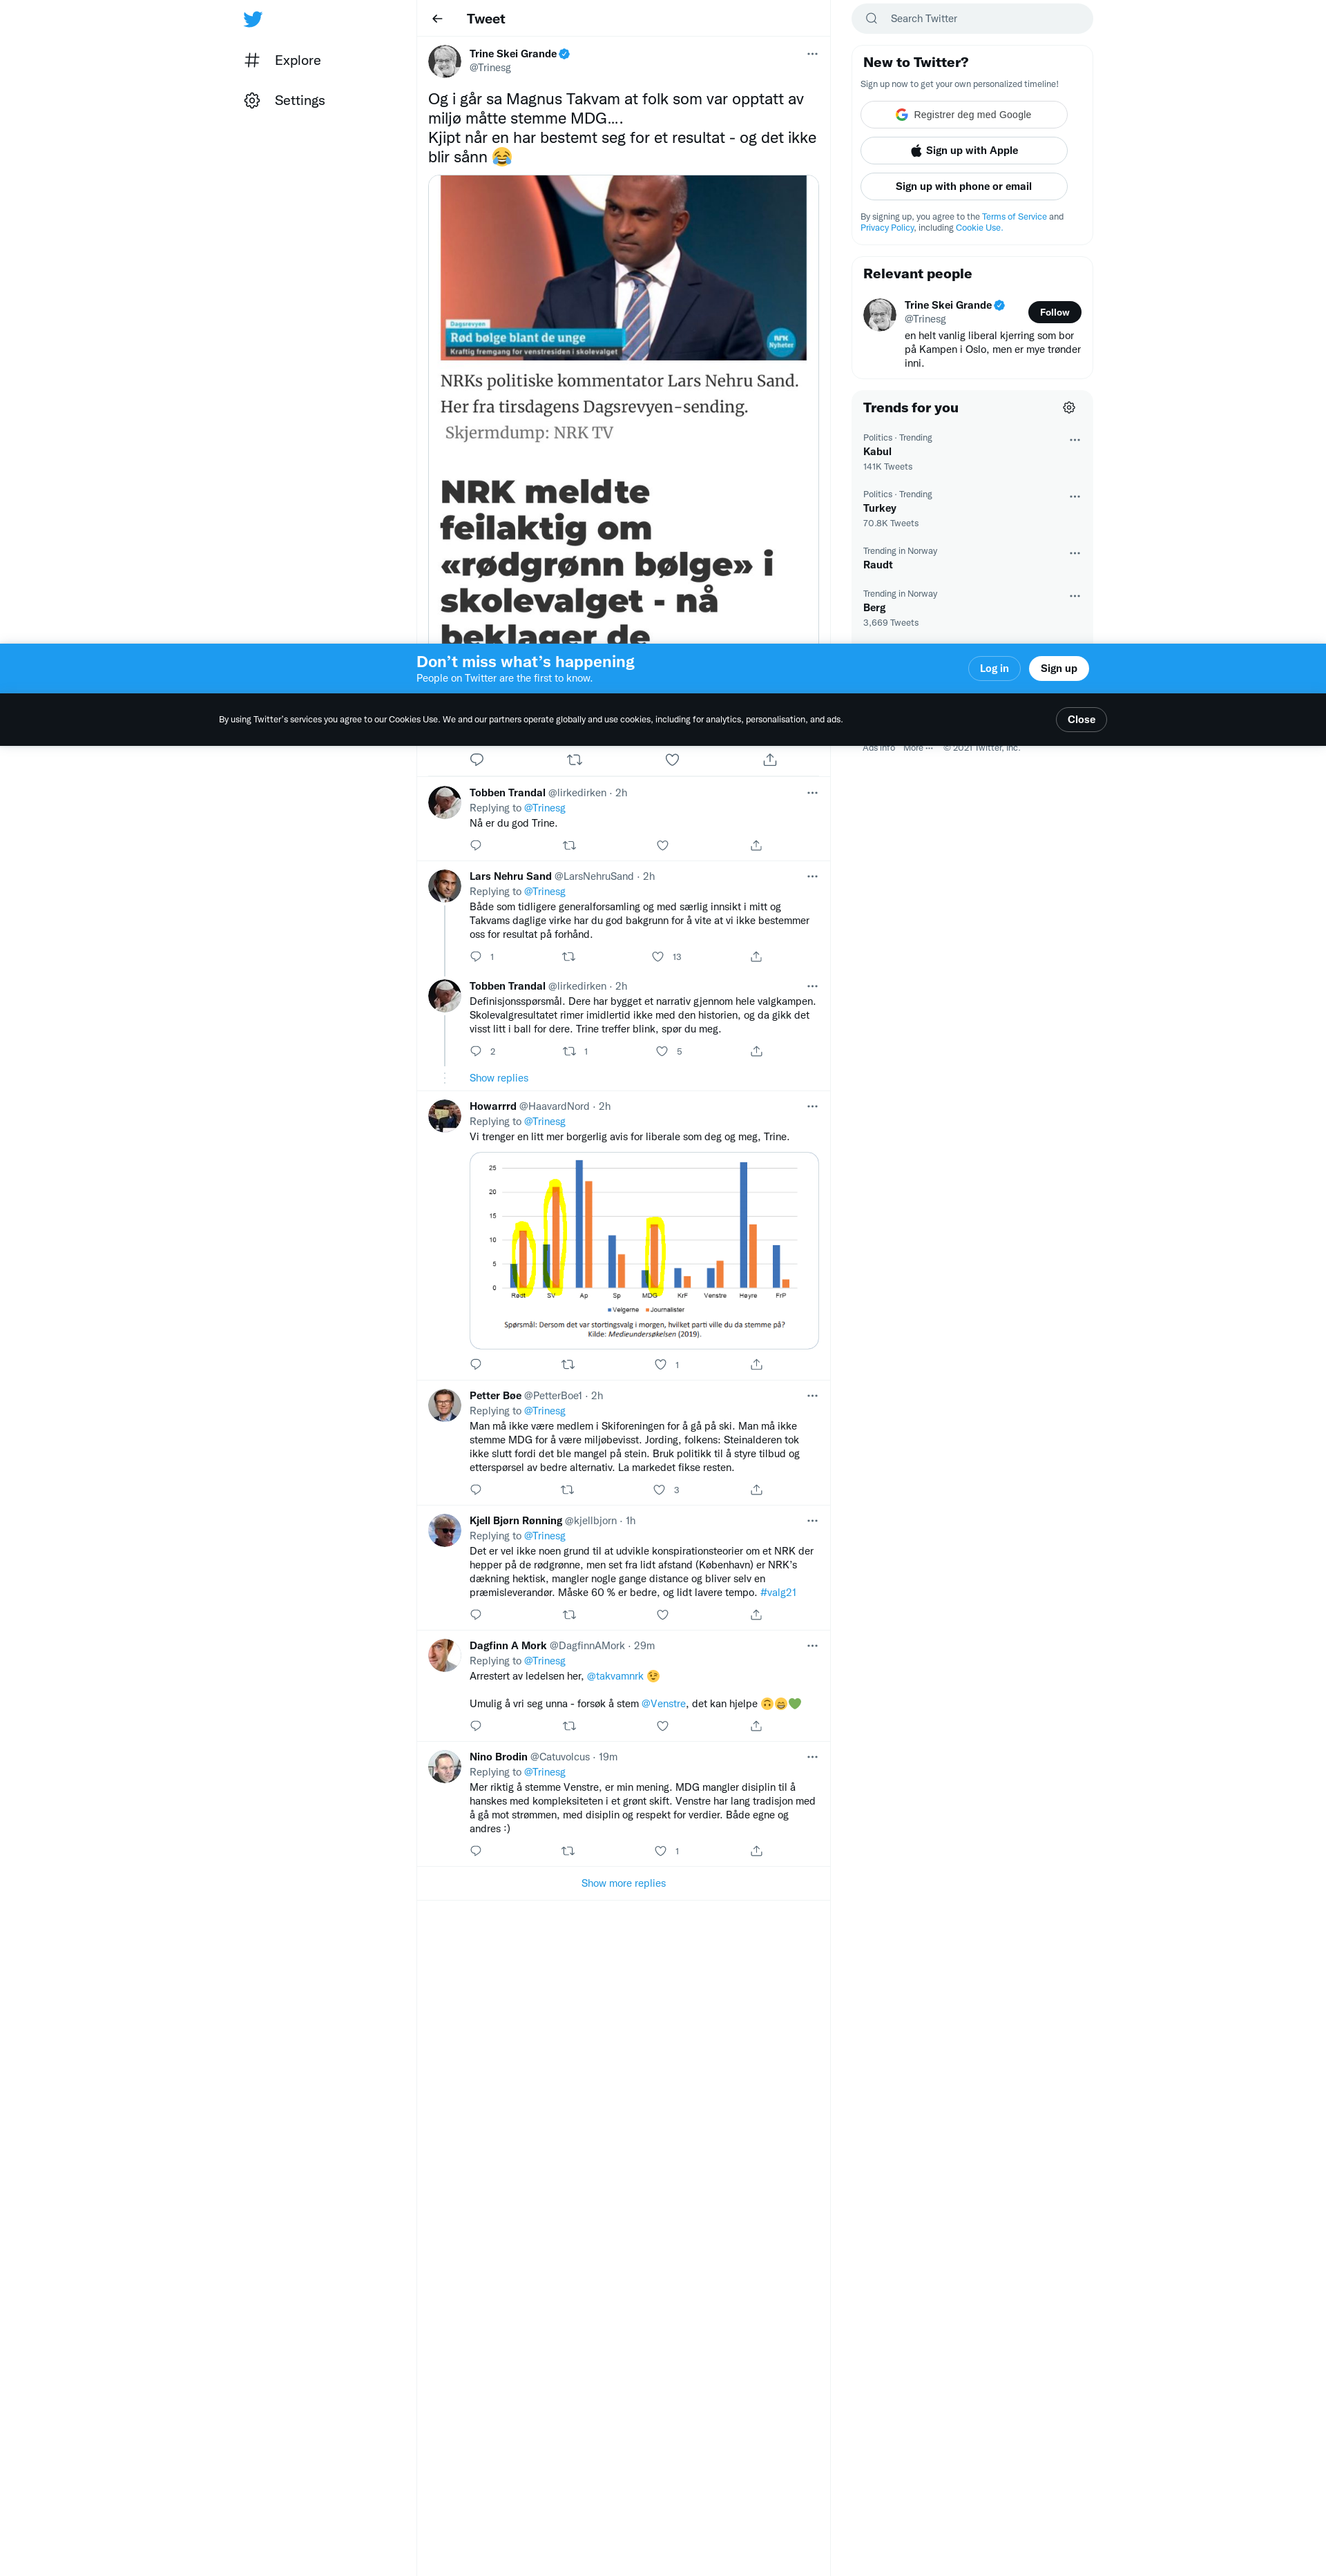The image size is (1326, 2576).
Task: Click Show replies under Tobben Trandal's reply
Action: 499,1078
